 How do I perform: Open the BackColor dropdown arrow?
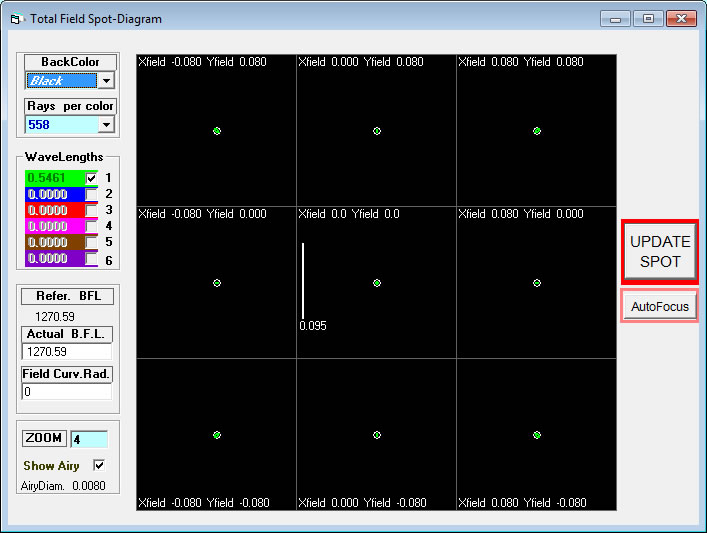tap(106, 81)
